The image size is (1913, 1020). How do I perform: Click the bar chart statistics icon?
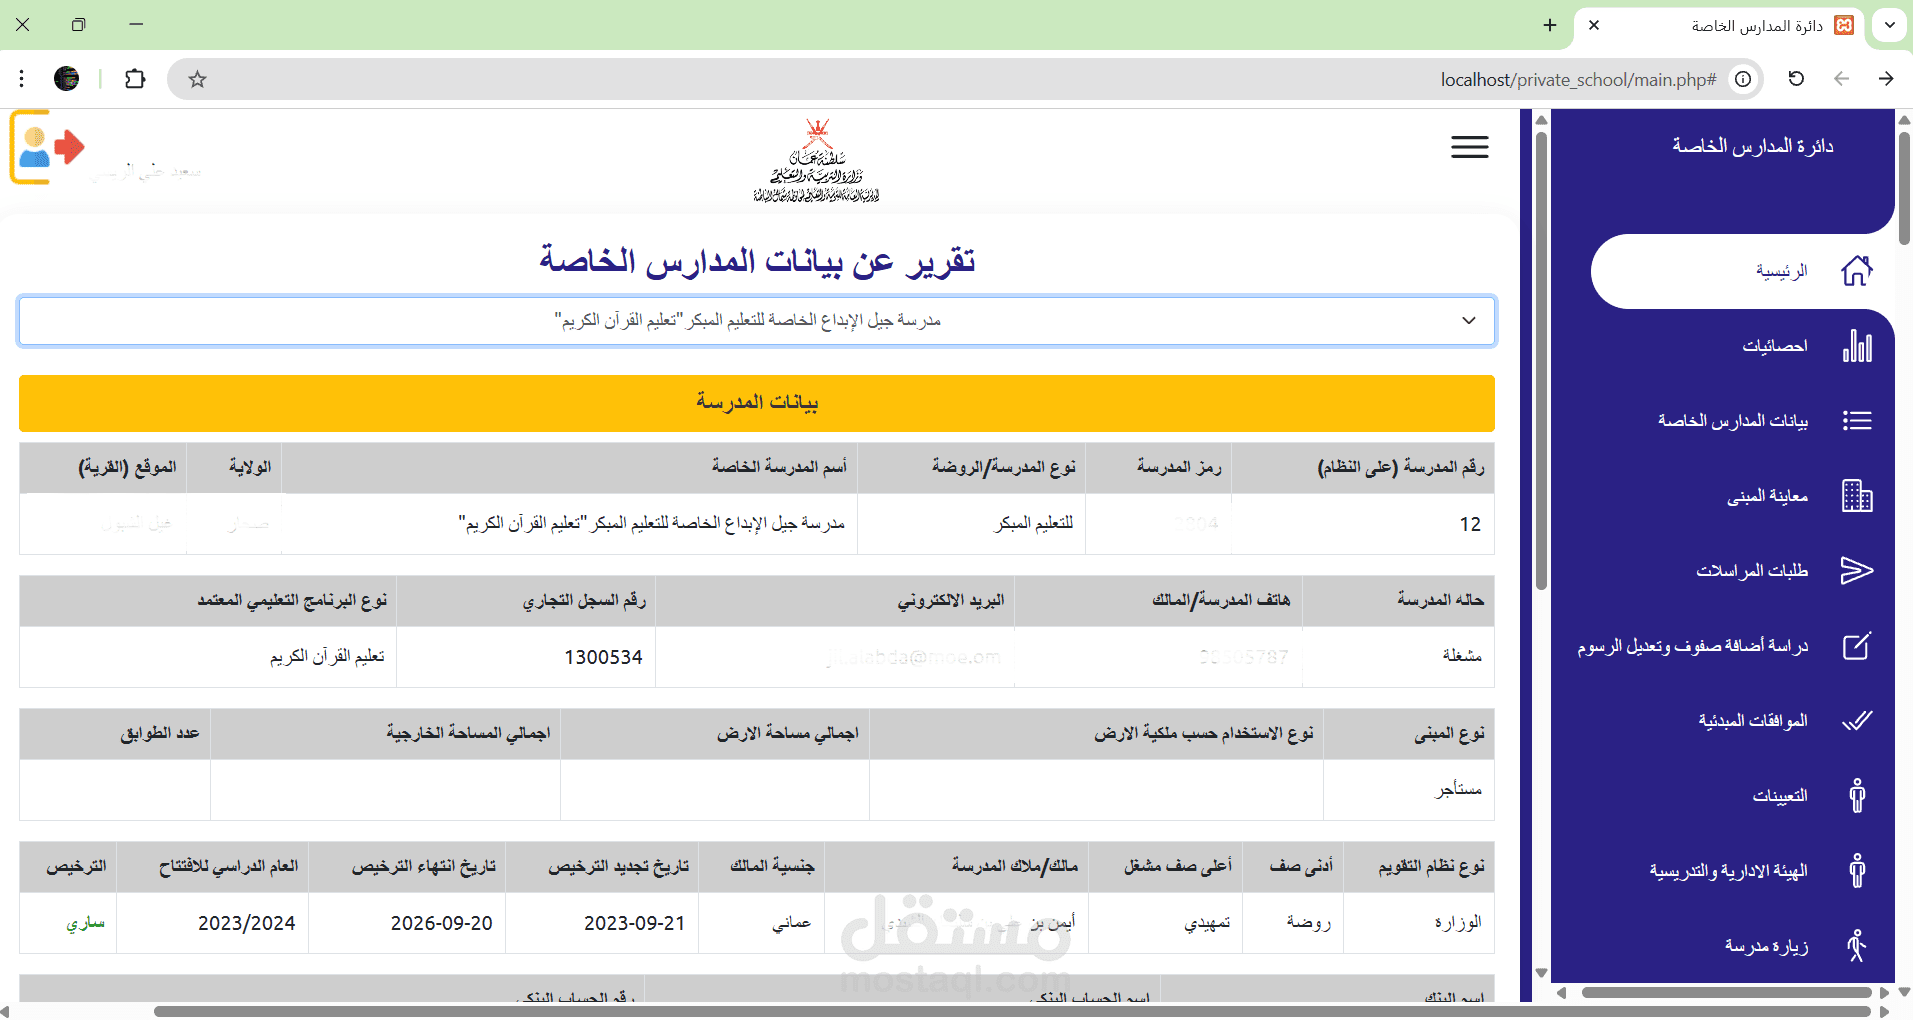point(1857,346)
